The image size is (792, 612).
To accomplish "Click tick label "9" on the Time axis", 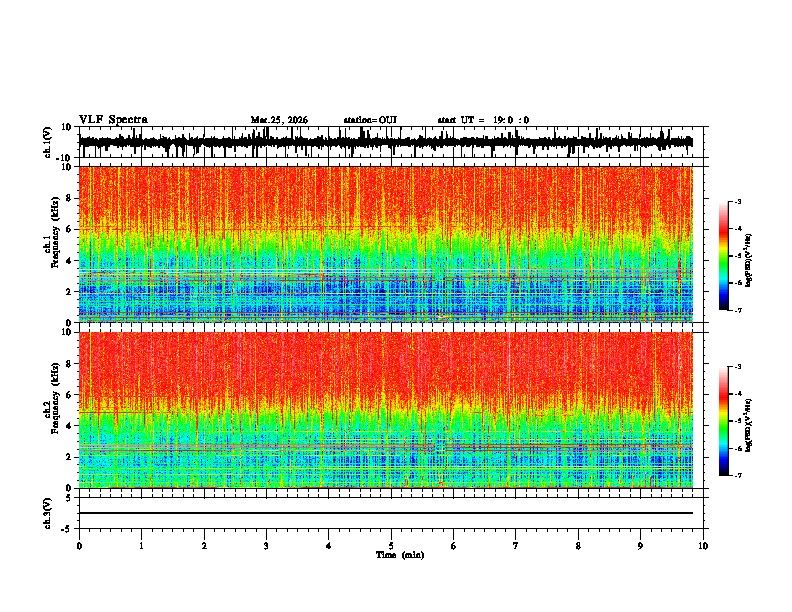I will coord(640,546).
